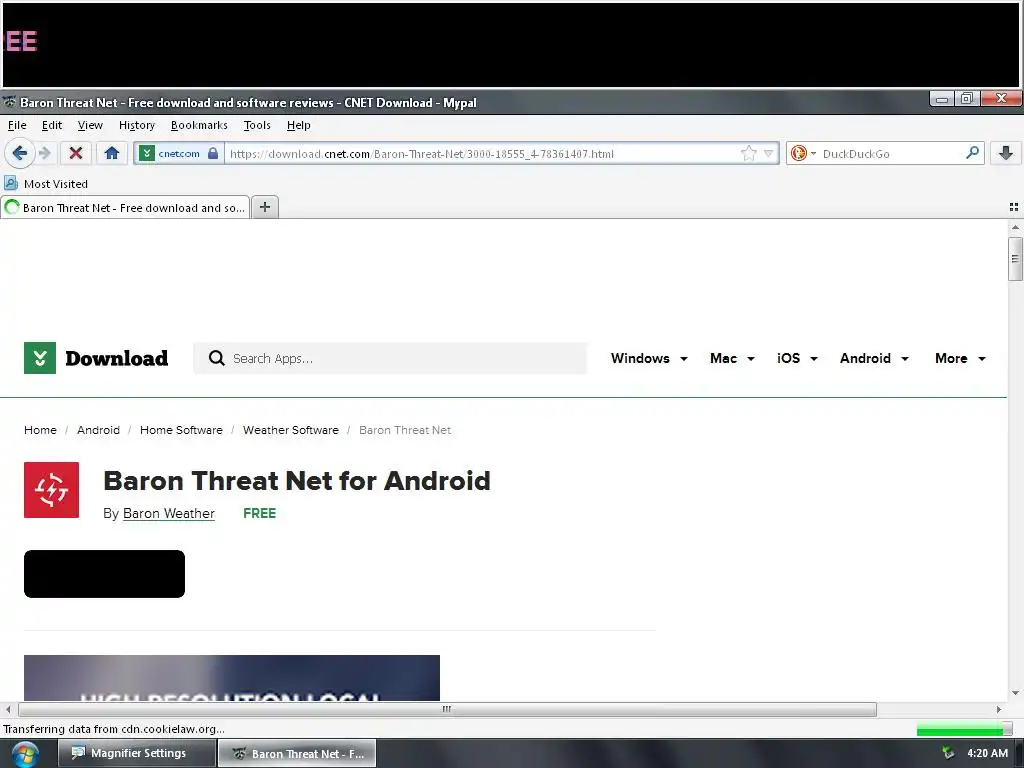The width and height of the screenshot is (1024, 768).
Task: Click the system tray network icon
Action: [x=948, y=753]
